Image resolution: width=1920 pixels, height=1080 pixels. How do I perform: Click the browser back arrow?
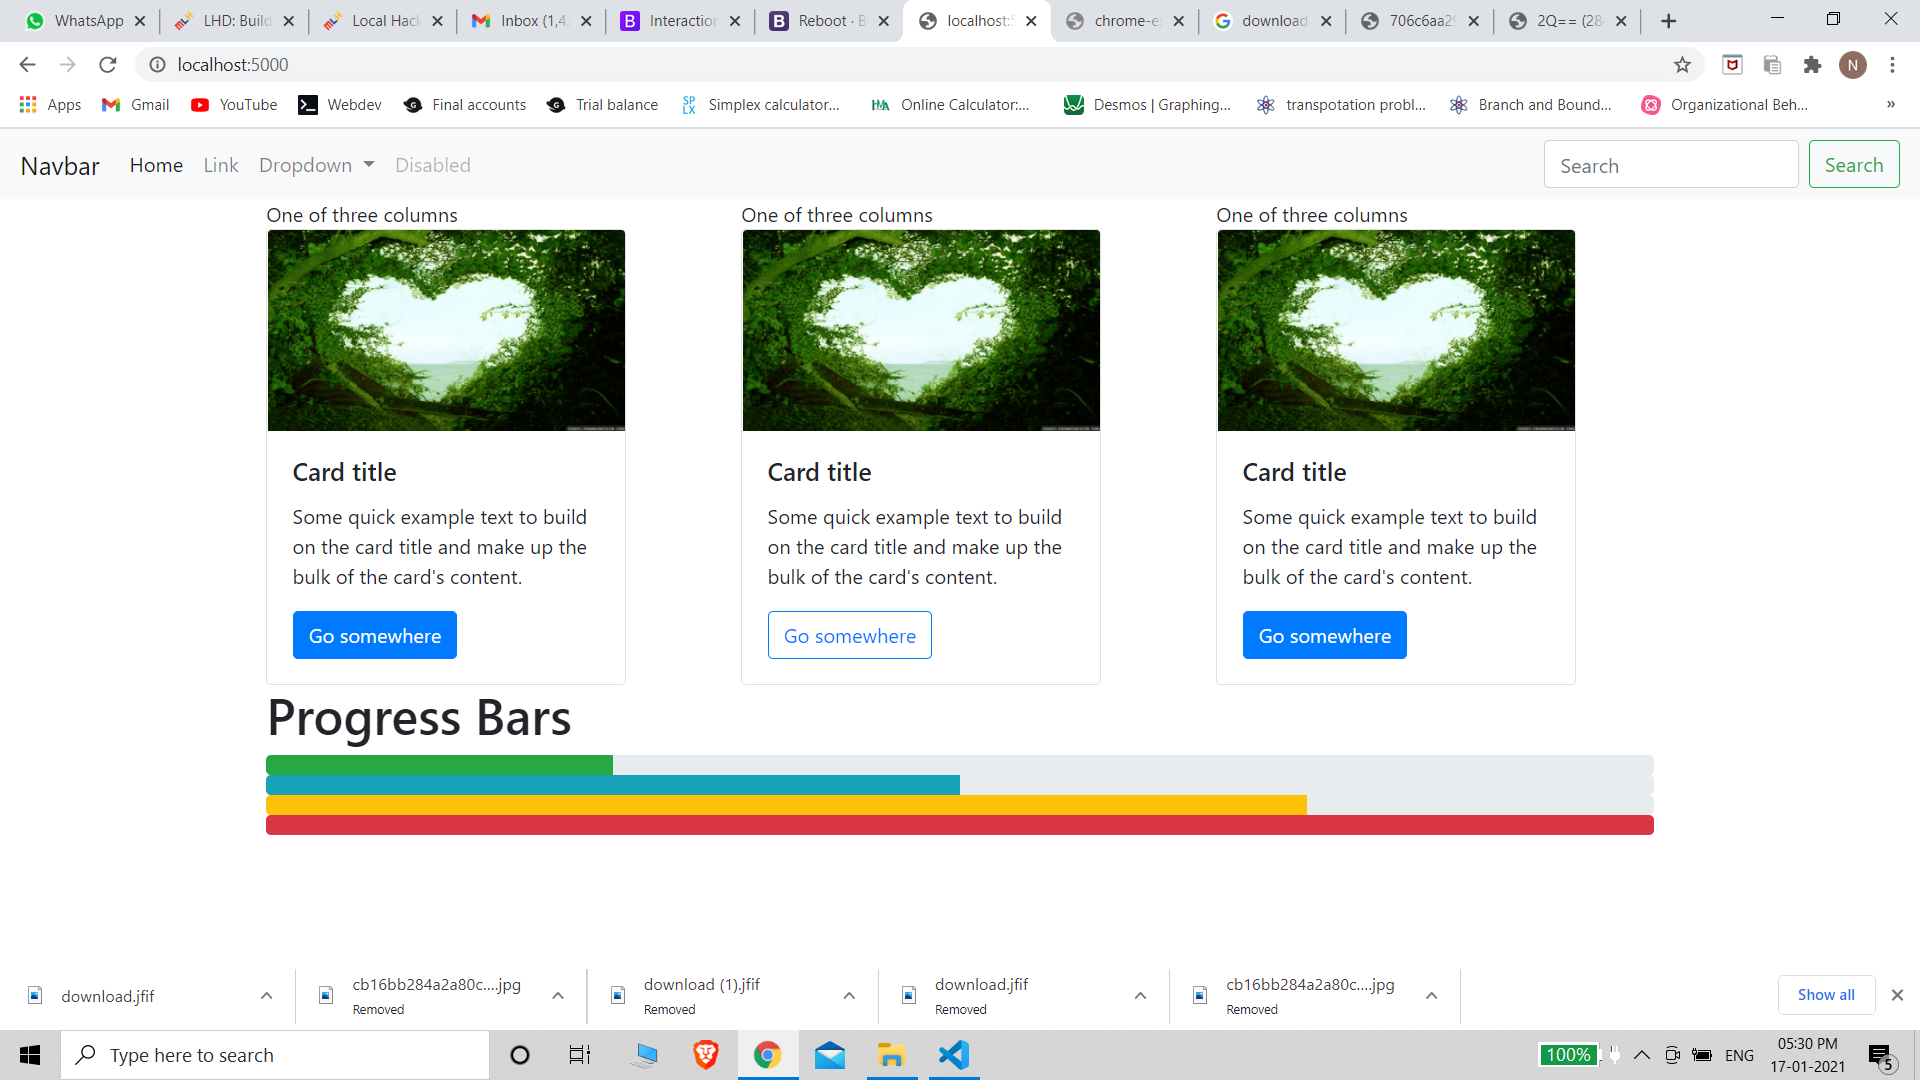(27, 65)
